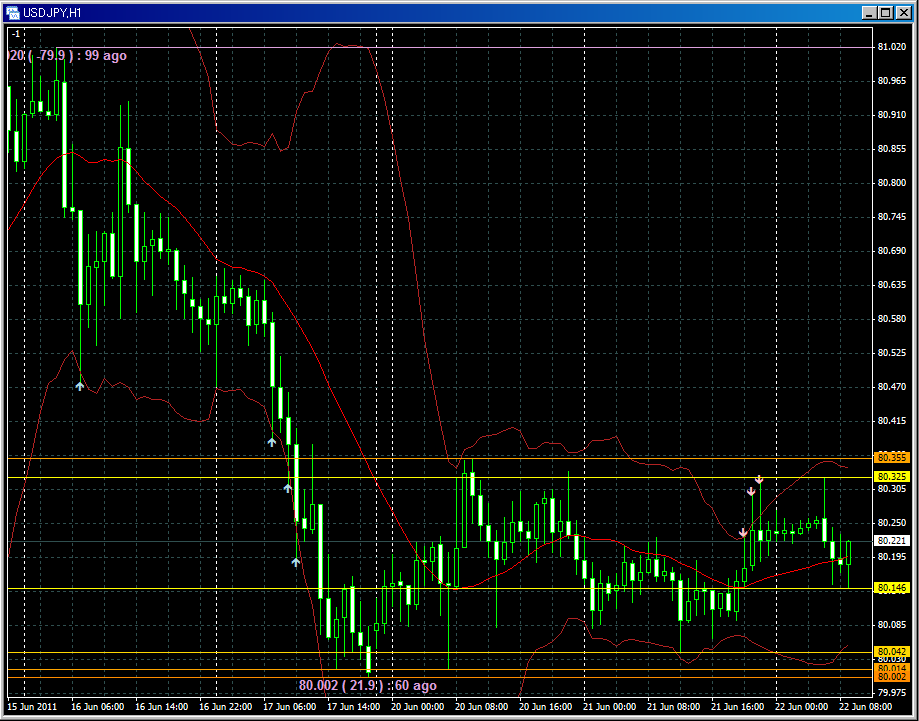Screen dimensions: 919x721
Task: Minimize the USDJPY,H1 chart window
Action: [x=866, y=12]
